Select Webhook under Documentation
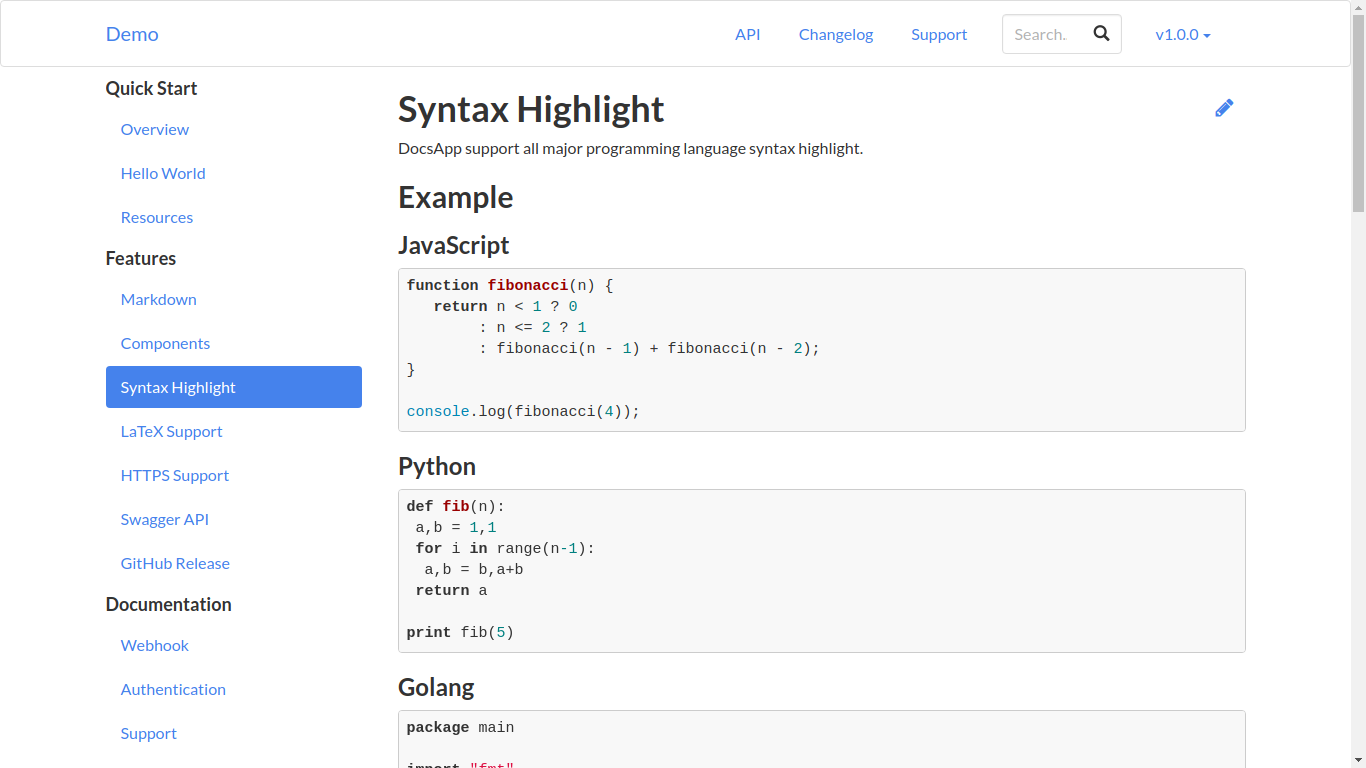 [x=155, y=645]
